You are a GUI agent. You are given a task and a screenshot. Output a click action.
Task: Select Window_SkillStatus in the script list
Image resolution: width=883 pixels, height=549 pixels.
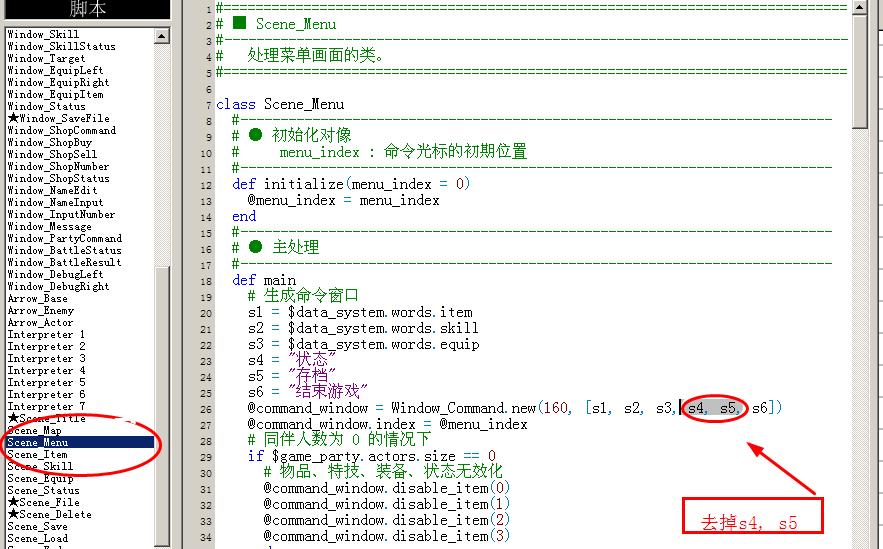pos(61,47)
